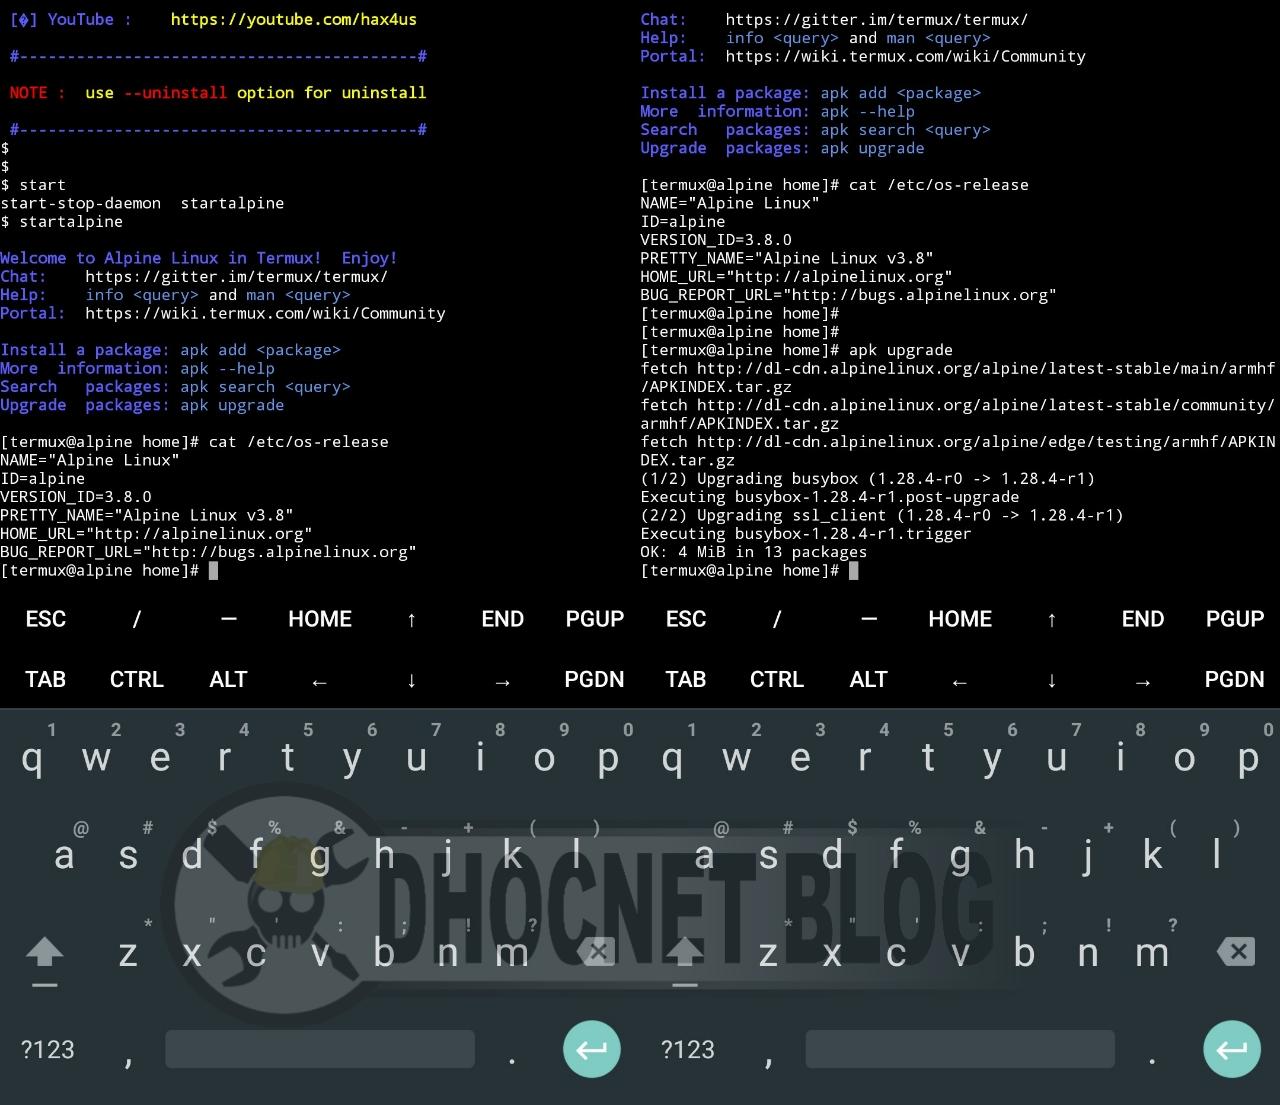Click 'start-stop-daemon' completion text
Screen dimensions: 1280x1105
[81, 203]
